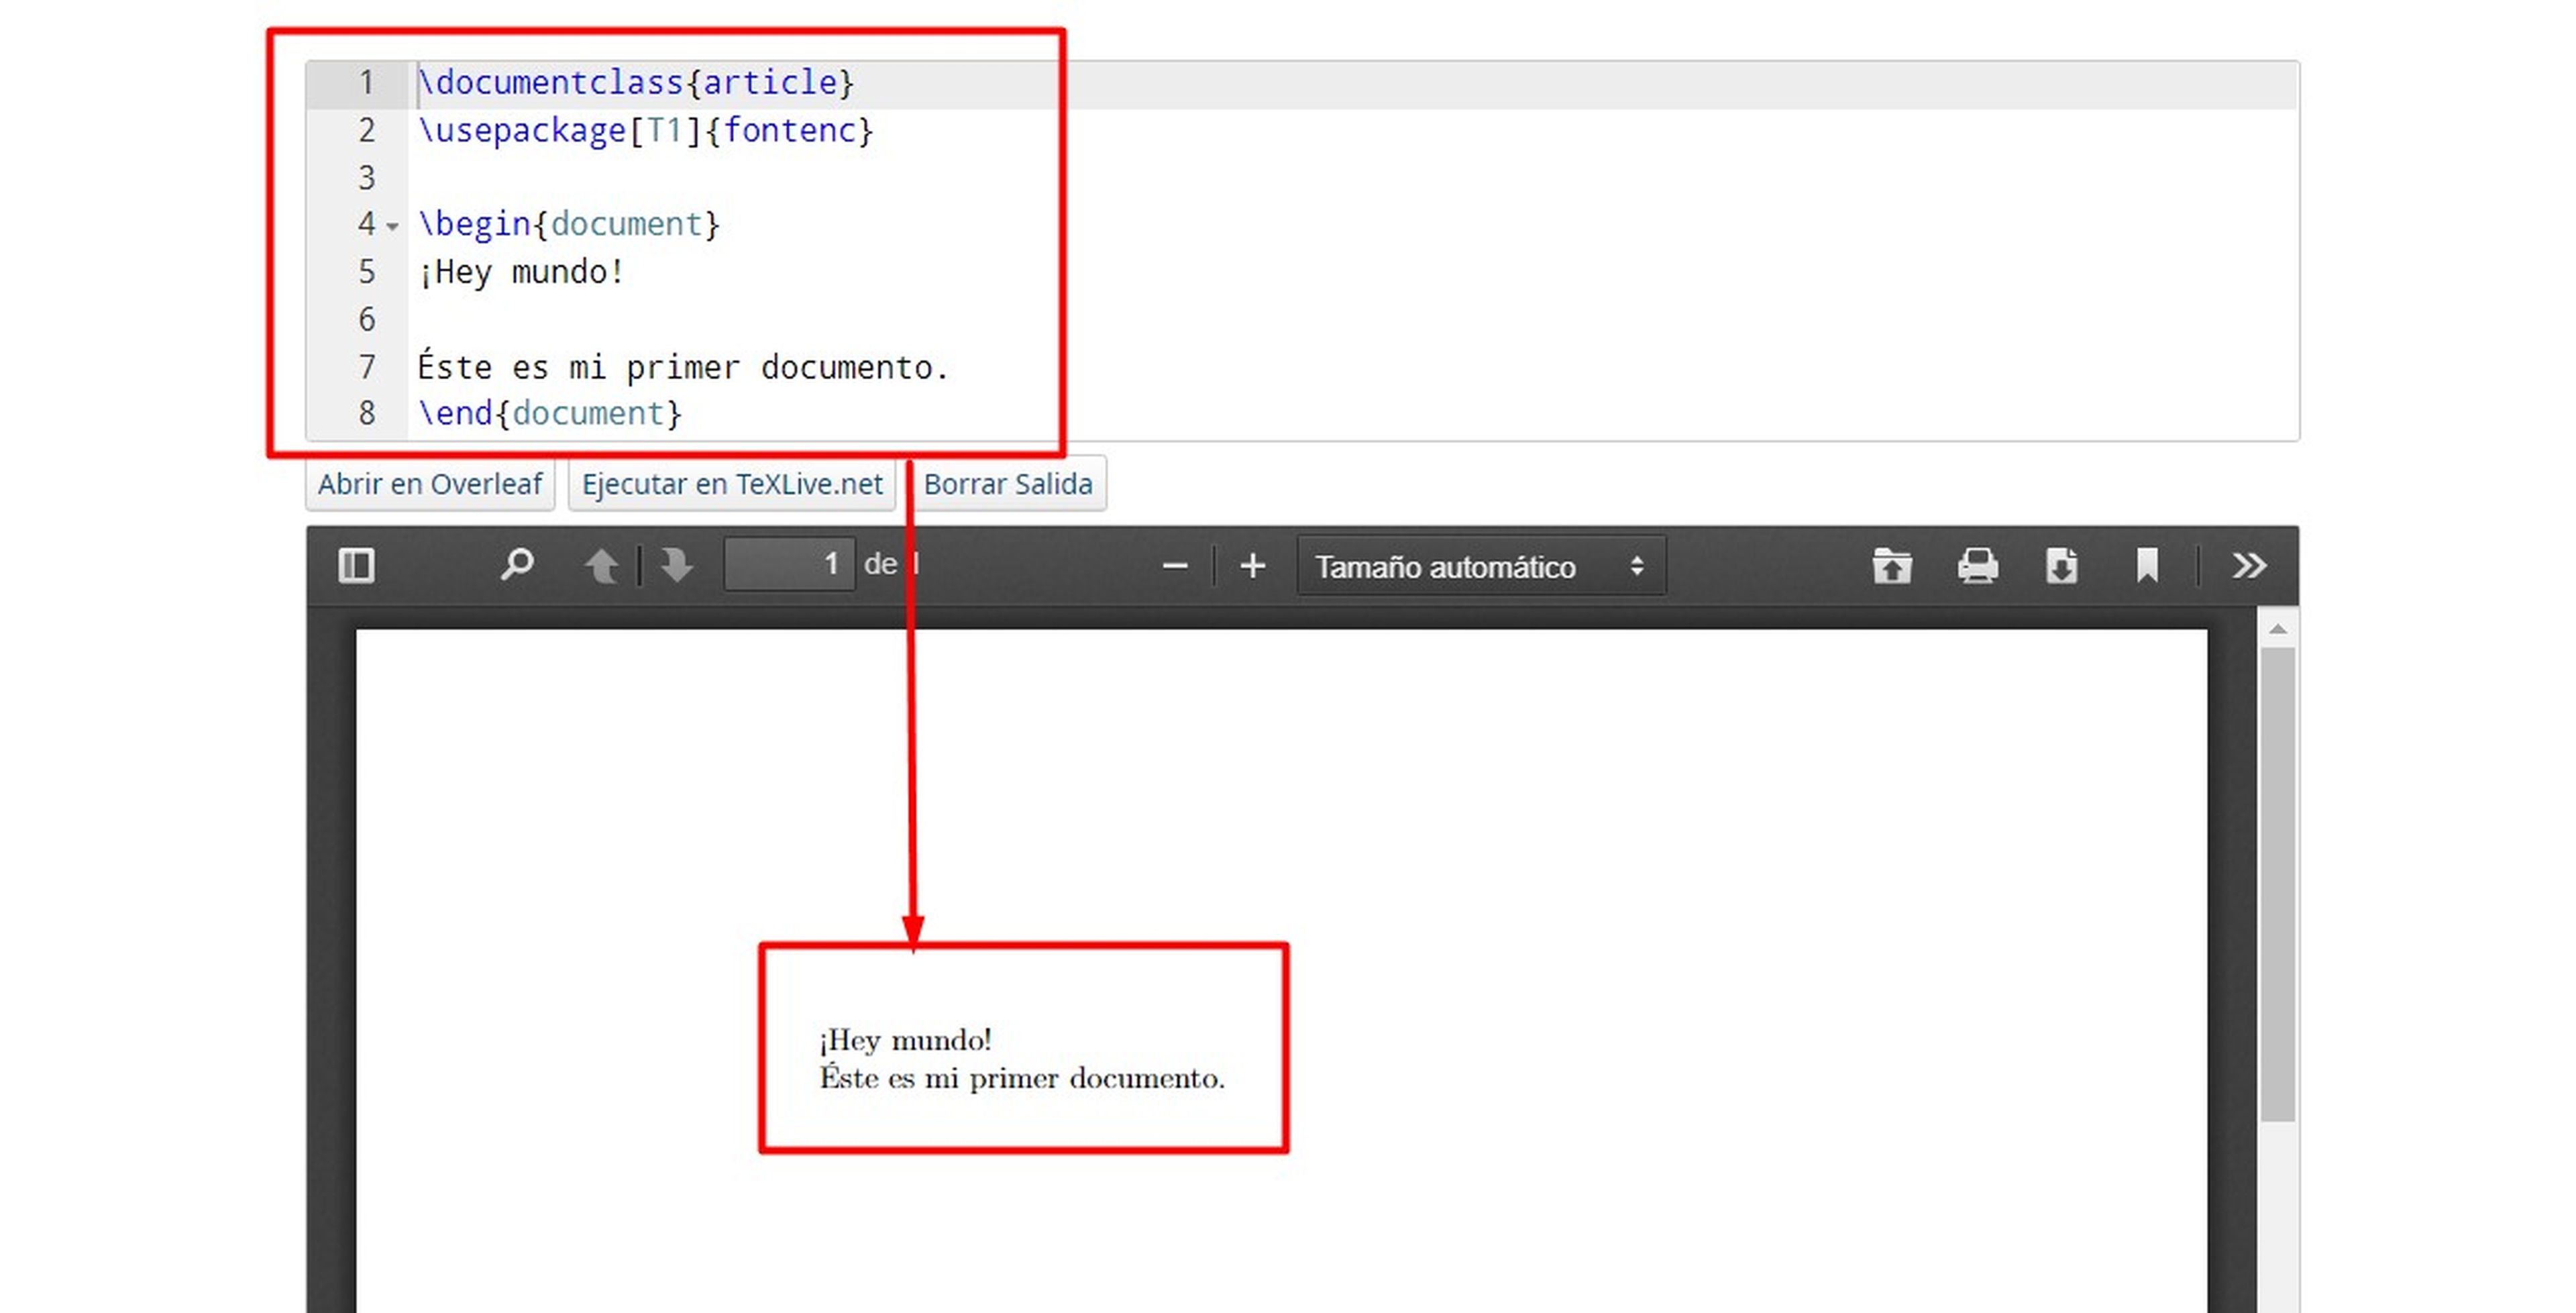Open file icon in PDF toolbar
The width and height of the screenshot is (2576, 1313).
coord(1891,566)
